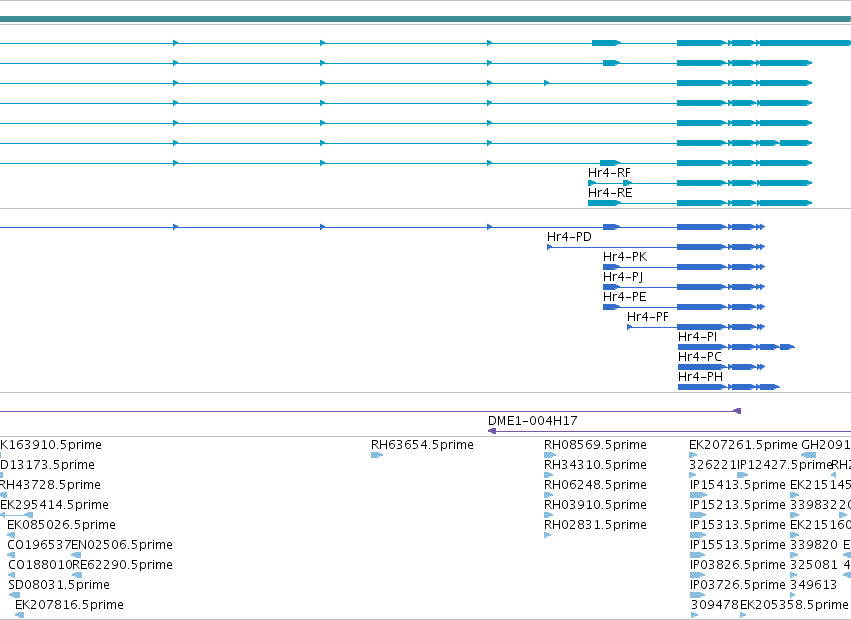Image resolution: width=851 pixels, height=620 pixels.
Task: Click the RH34310.5prime EST label
Action: coord(595,465)
